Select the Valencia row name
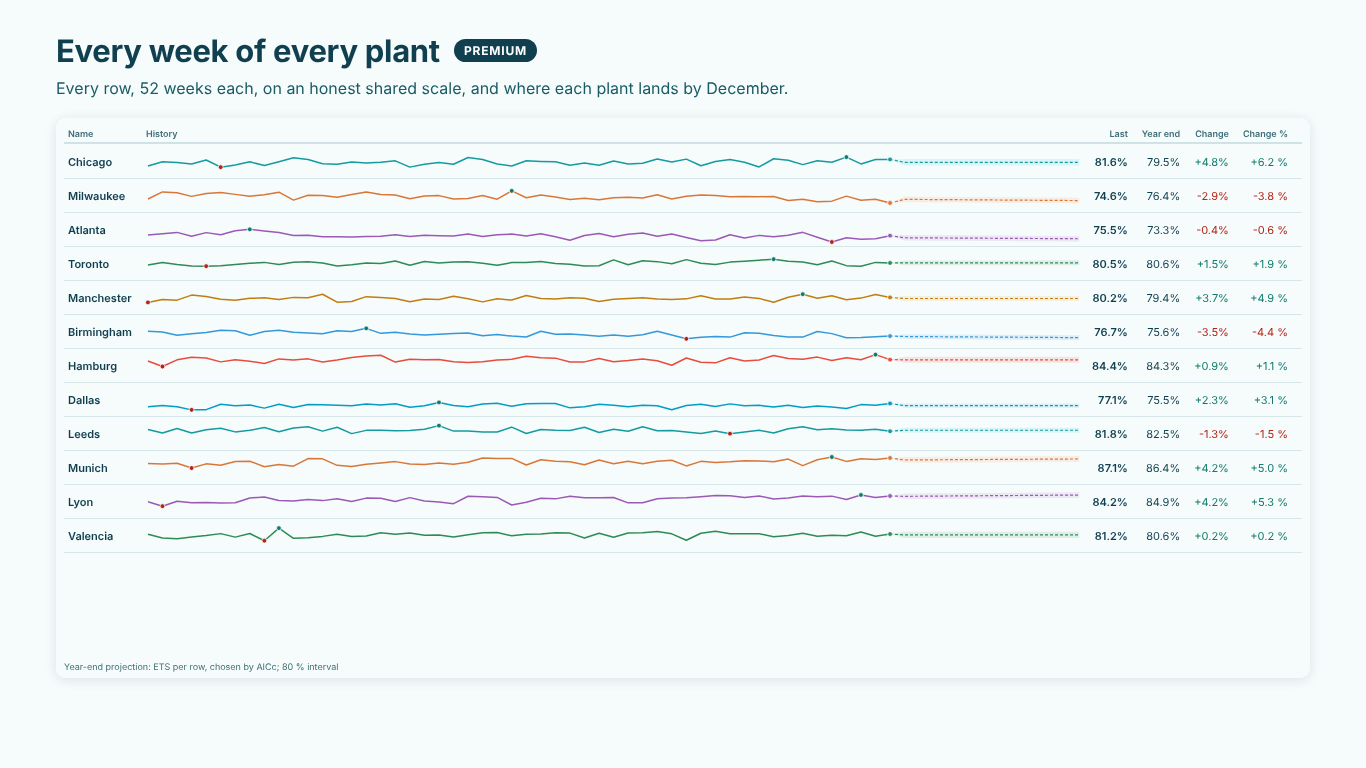This screenshot has height=768, width=1366. pos(91,536)
